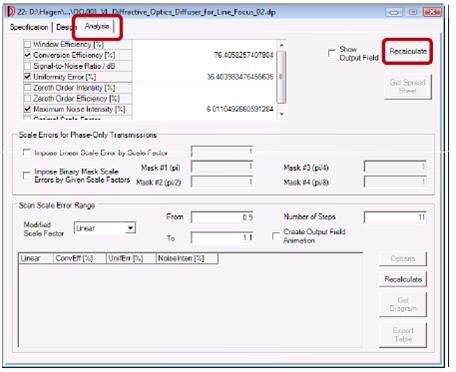Open the Analysis tab

coord(97,26)
